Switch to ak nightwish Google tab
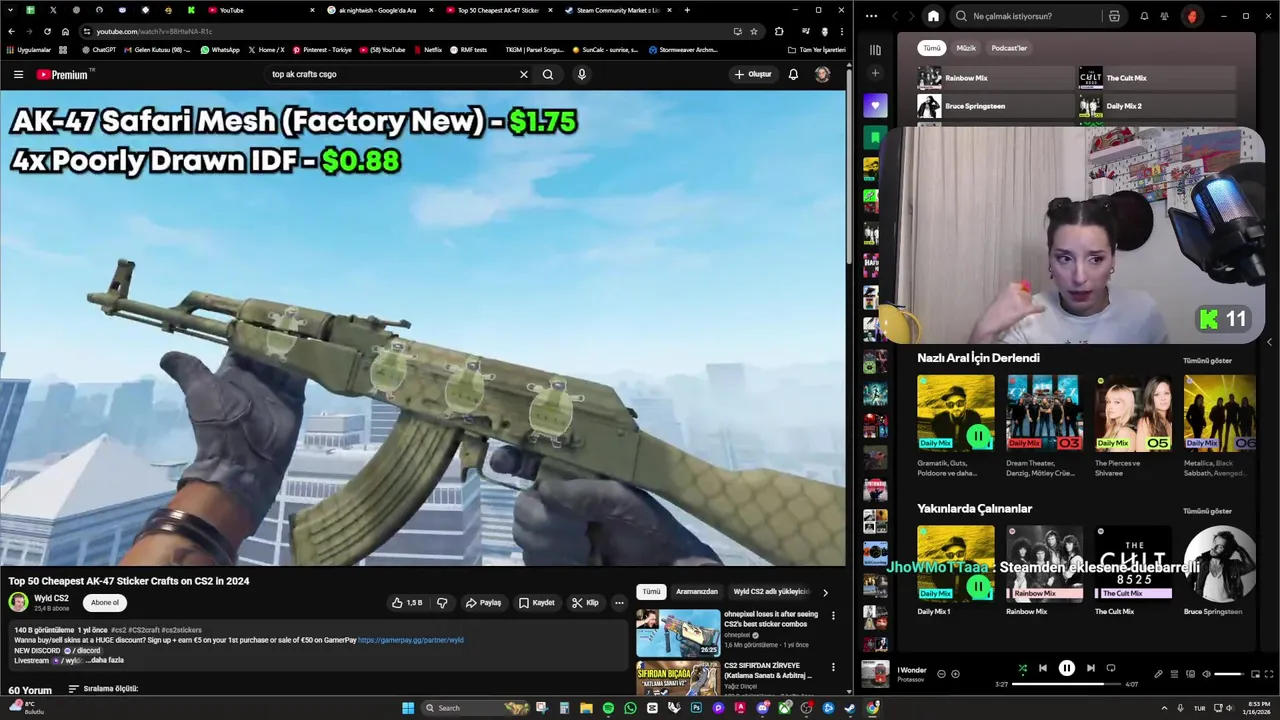Image resolution: width=1280 pixels, height=720 pixels. [x=378, y=10]
